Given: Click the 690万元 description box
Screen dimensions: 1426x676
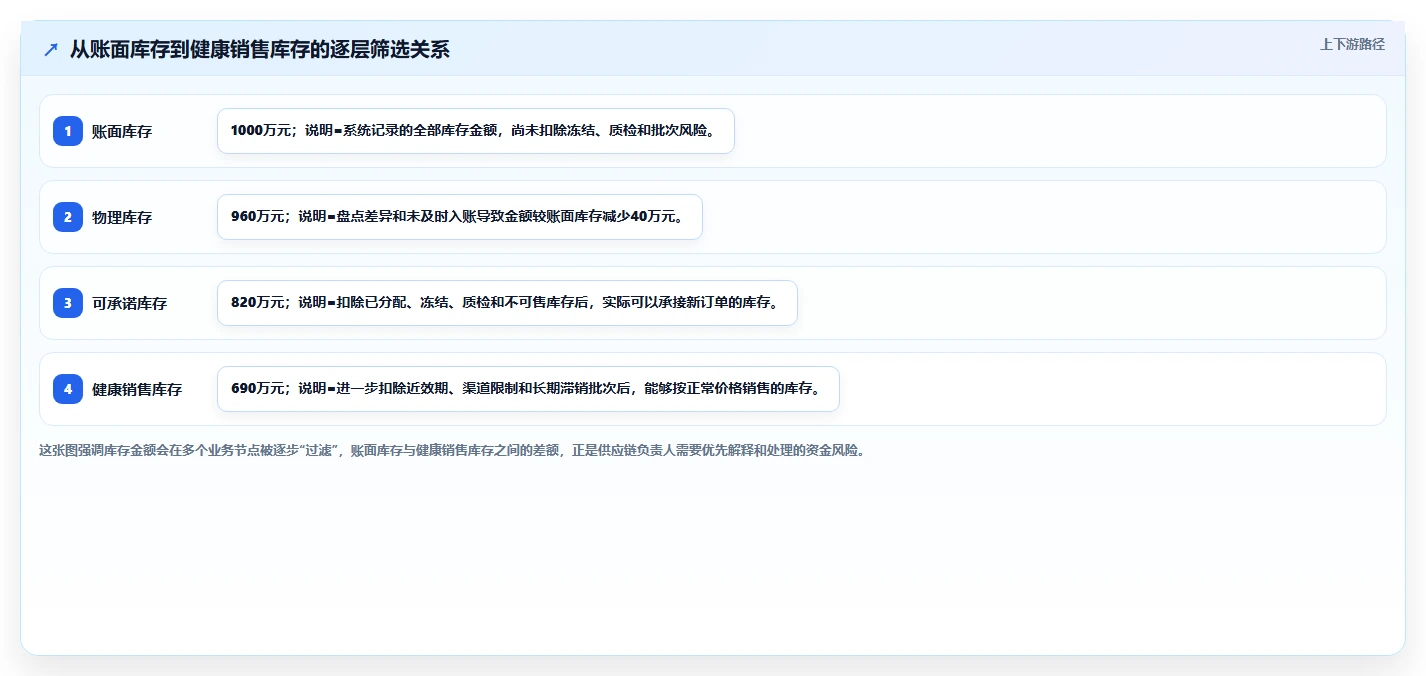Looking at the screenshot, I should [528, 389].
